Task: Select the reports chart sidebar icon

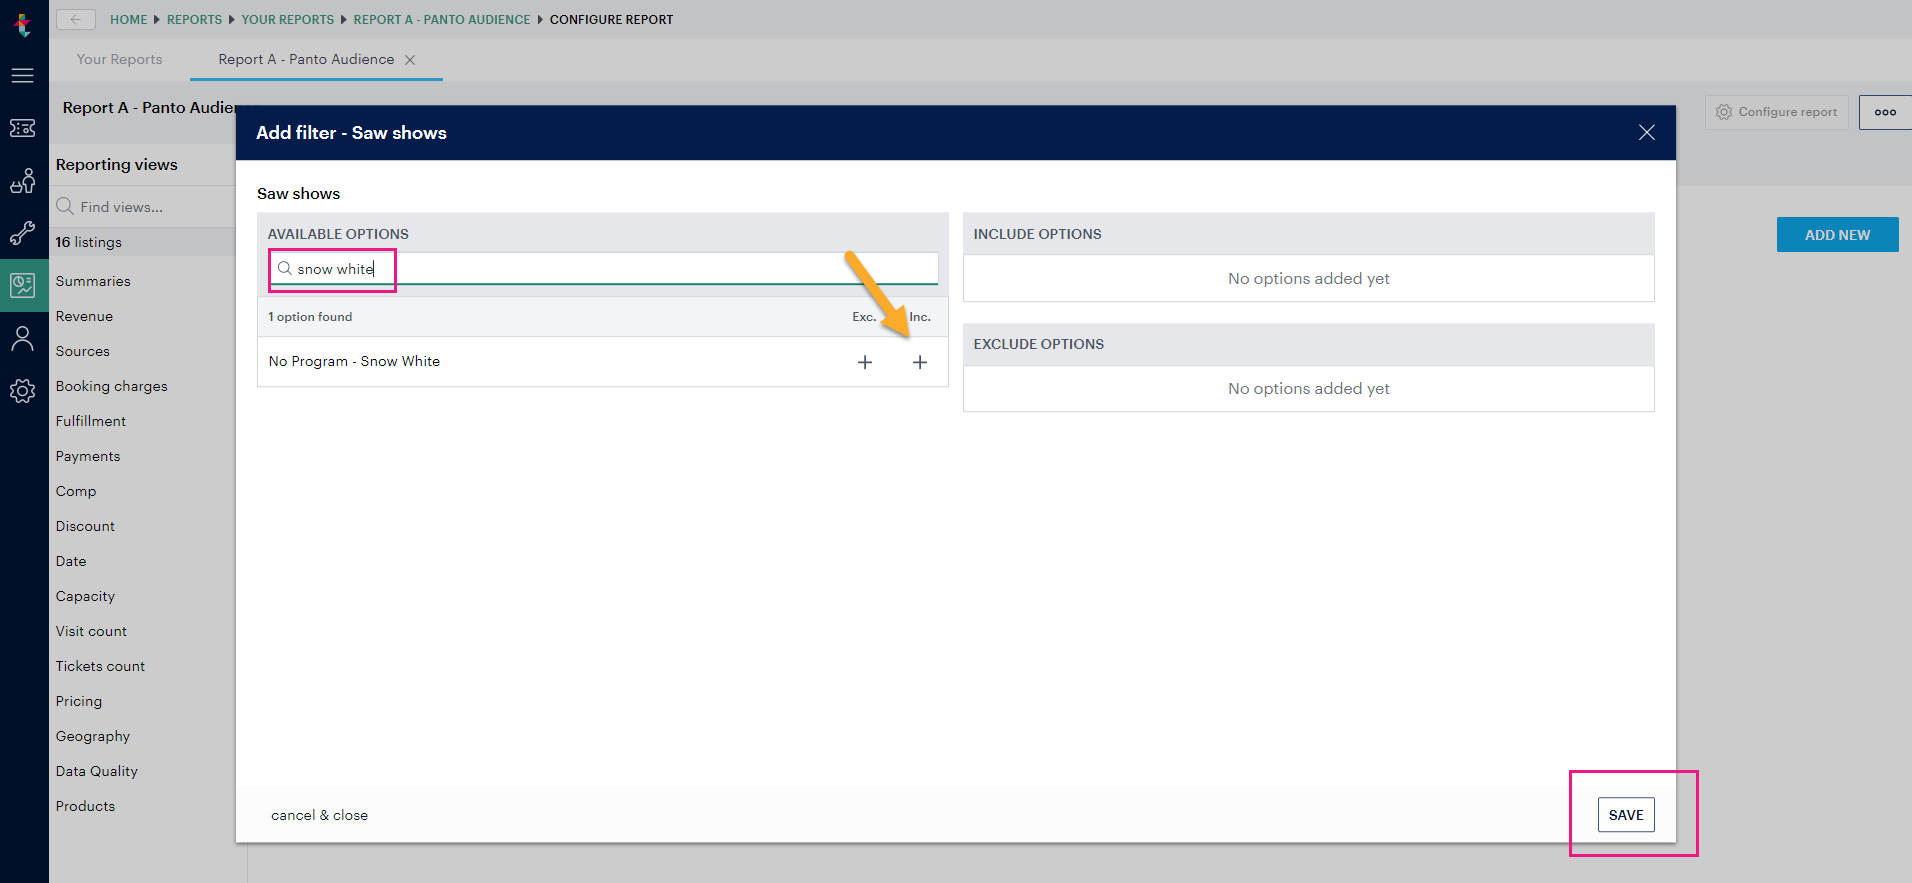Action: (x=23, y=286)
